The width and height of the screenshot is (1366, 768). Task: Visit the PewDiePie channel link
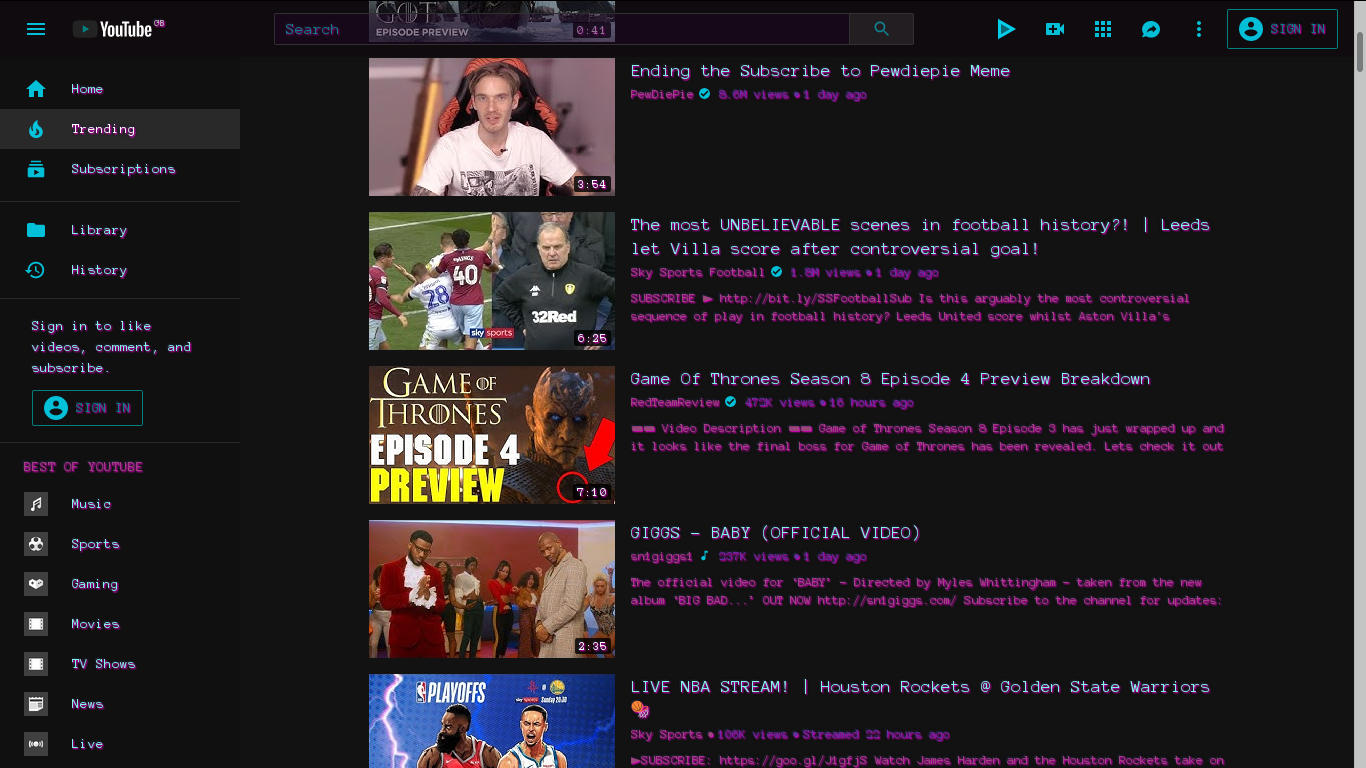(x=662, y=95)
